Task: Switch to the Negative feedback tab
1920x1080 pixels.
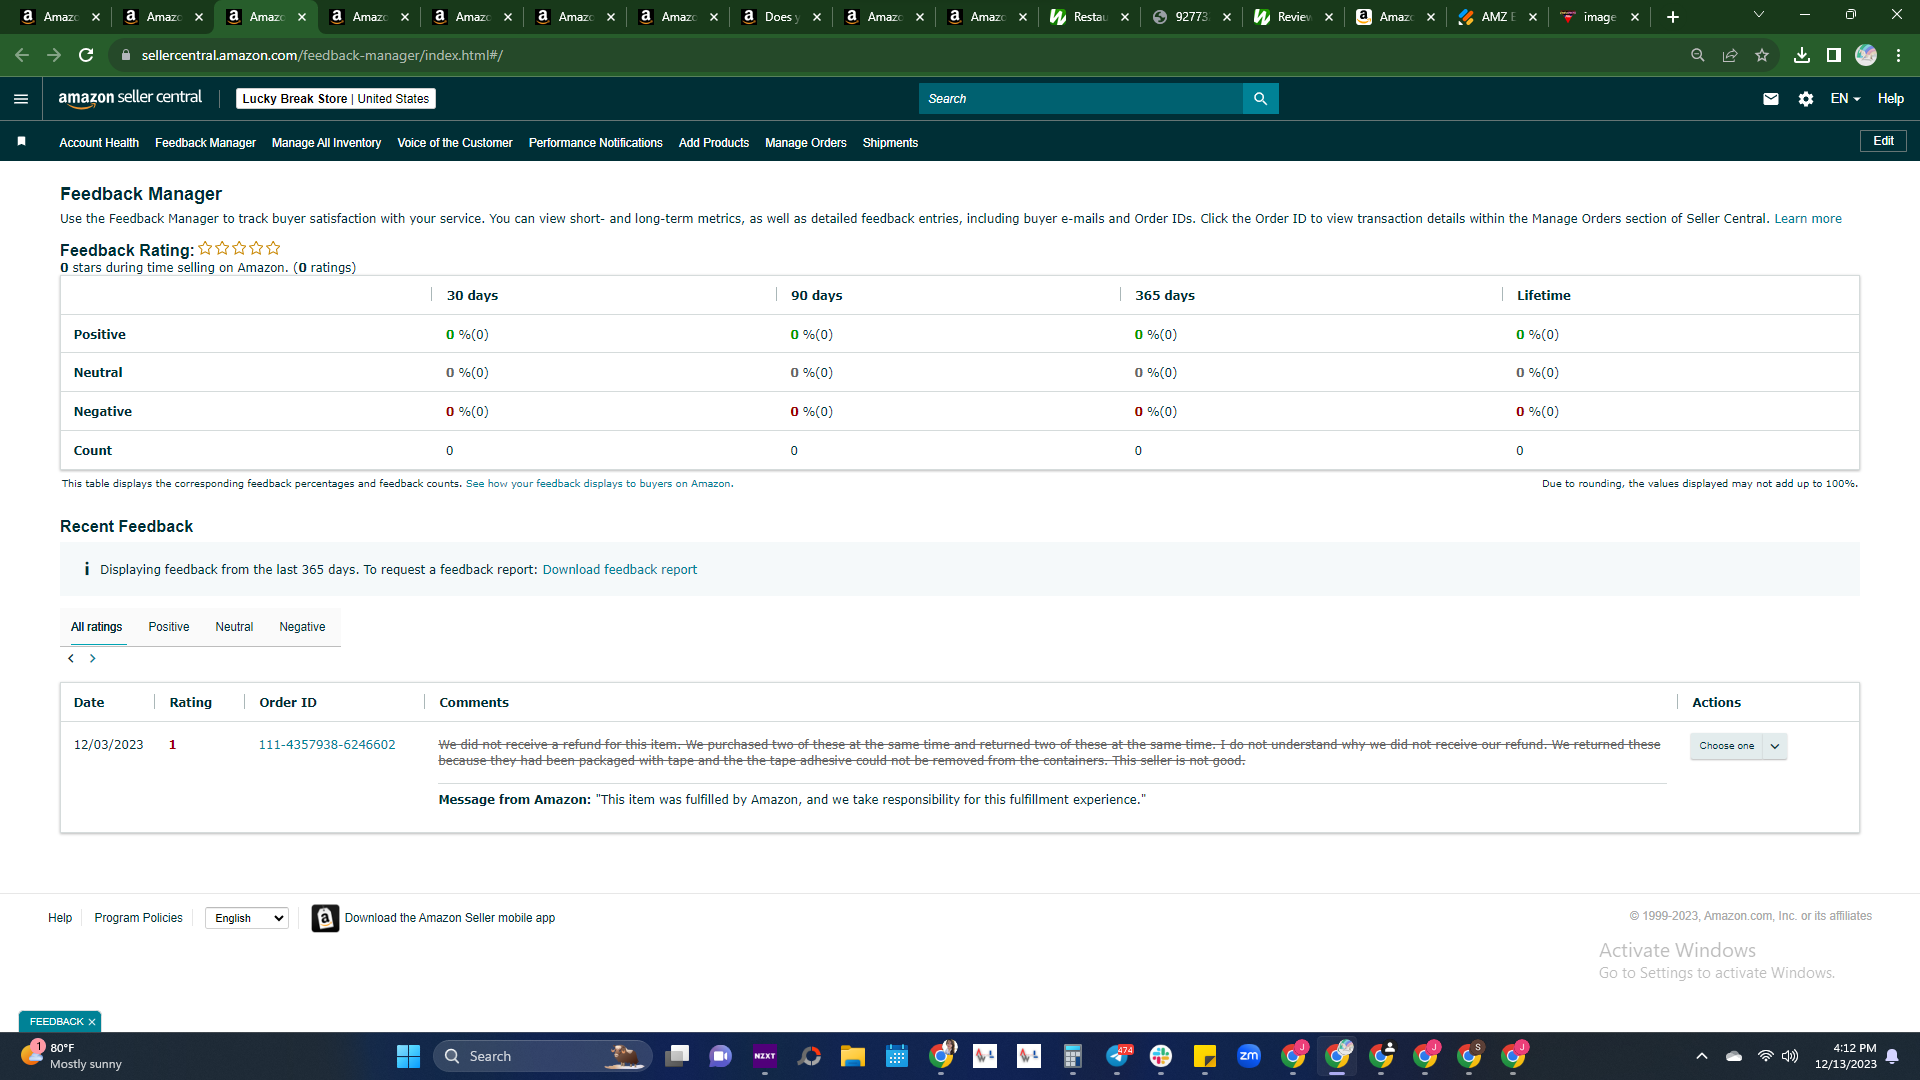Action: [302, 627]
